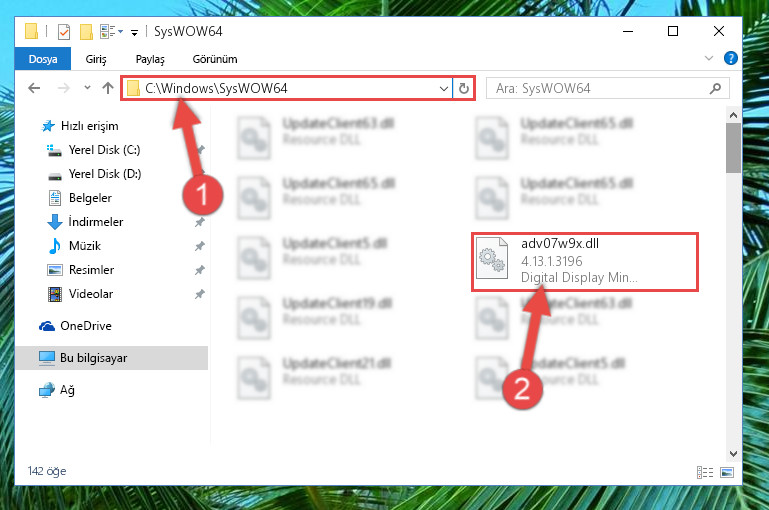Click the Forward navigation arrow
769x510 pixels.
(x=64, y=88)
